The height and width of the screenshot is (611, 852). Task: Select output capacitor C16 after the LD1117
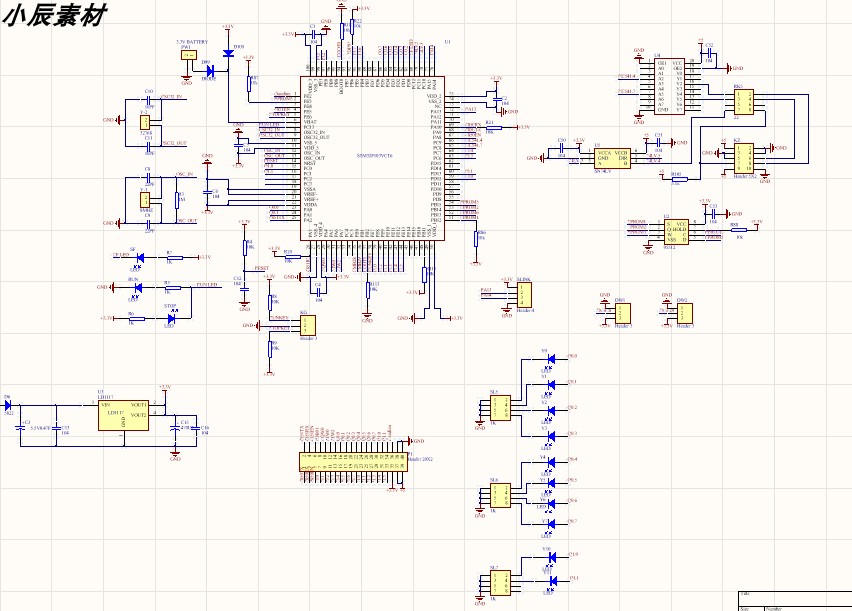pos(197,428)
